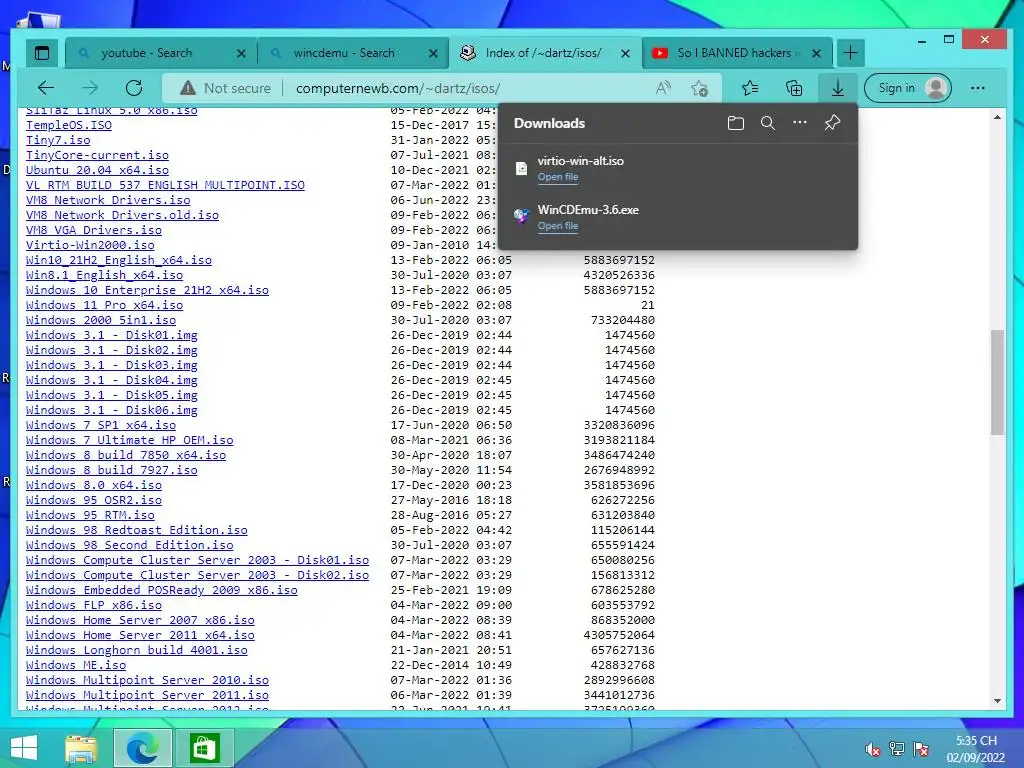The width and height of the screenshot is (1024, 768).
Task: Open Collections icon in toolbar
Action: 794,88
